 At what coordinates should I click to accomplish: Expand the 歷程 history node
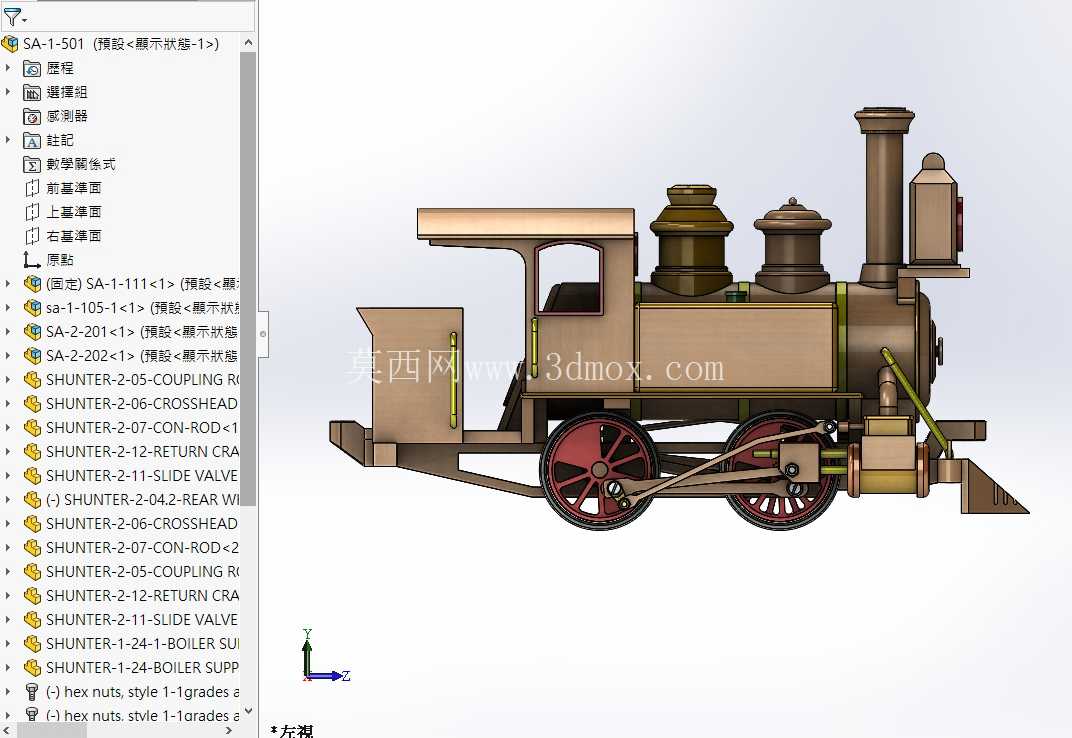8,68
